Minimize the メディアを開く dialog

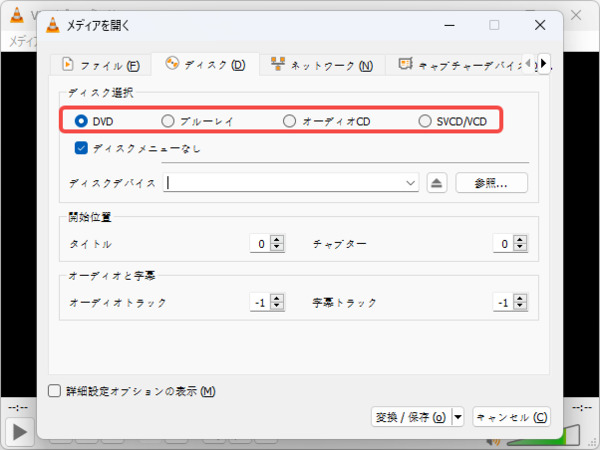click(450, 25)
